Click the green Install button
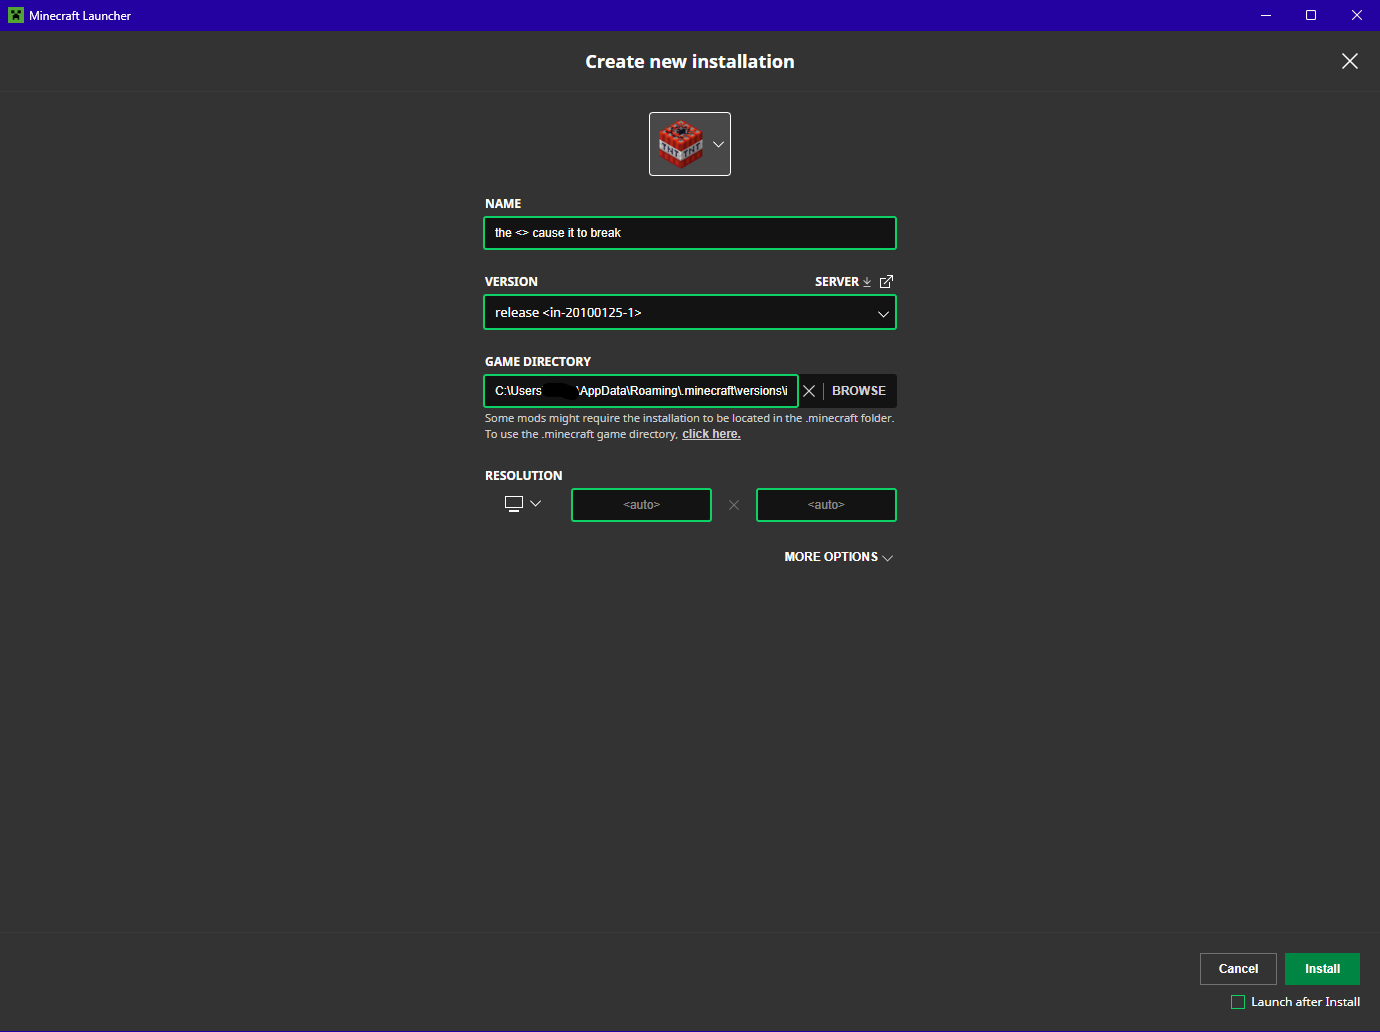 click(x=1322, y=969)
